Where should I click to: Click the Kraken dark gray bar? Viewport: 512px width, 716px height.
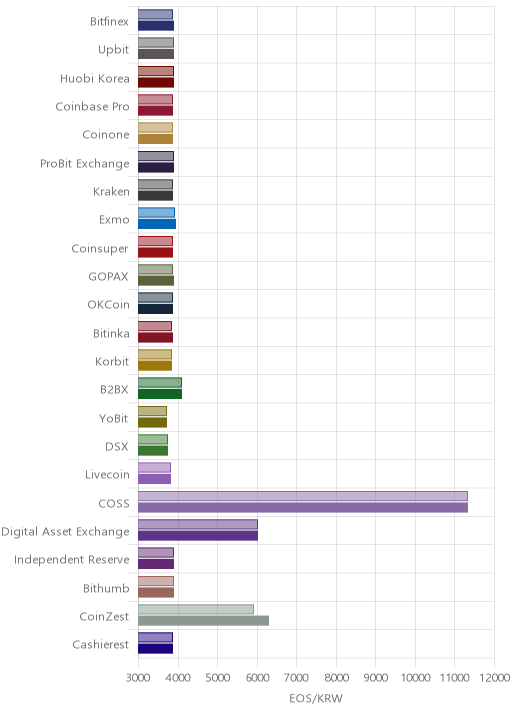pyautogui.click(x=155, y=195)
